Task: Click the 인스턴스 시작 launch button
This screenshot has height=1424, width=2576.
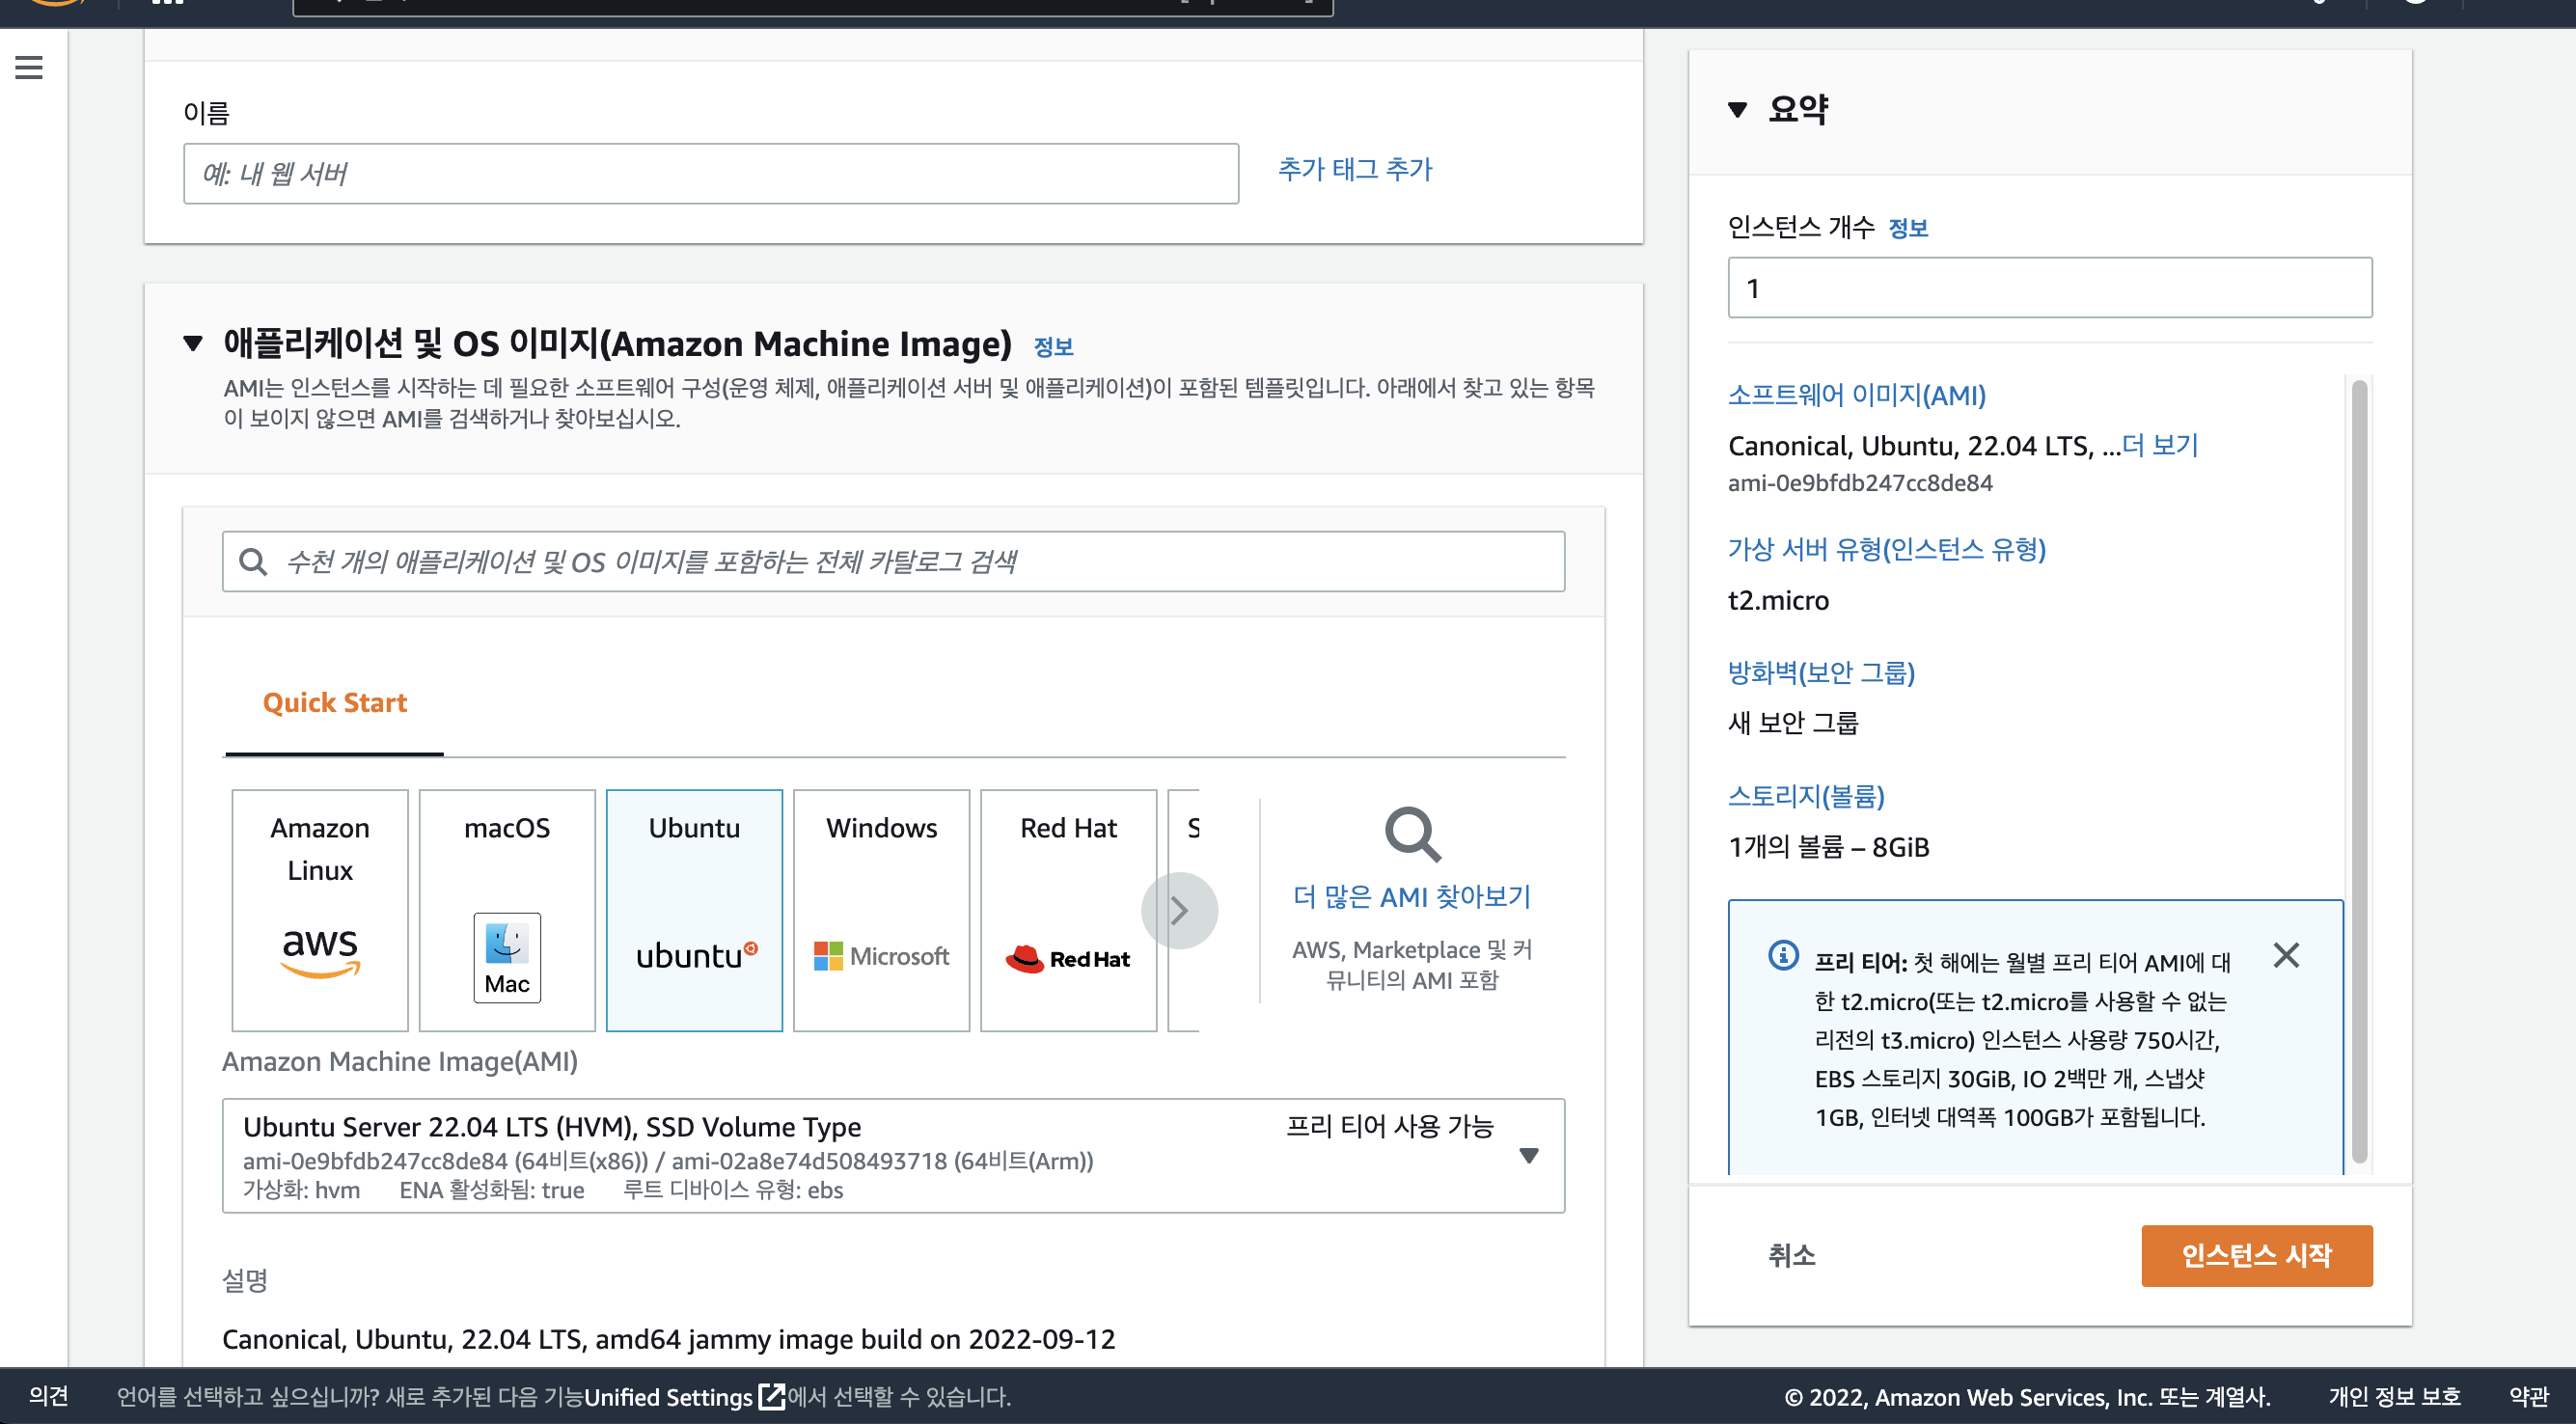Action: pos(2256,1255)
